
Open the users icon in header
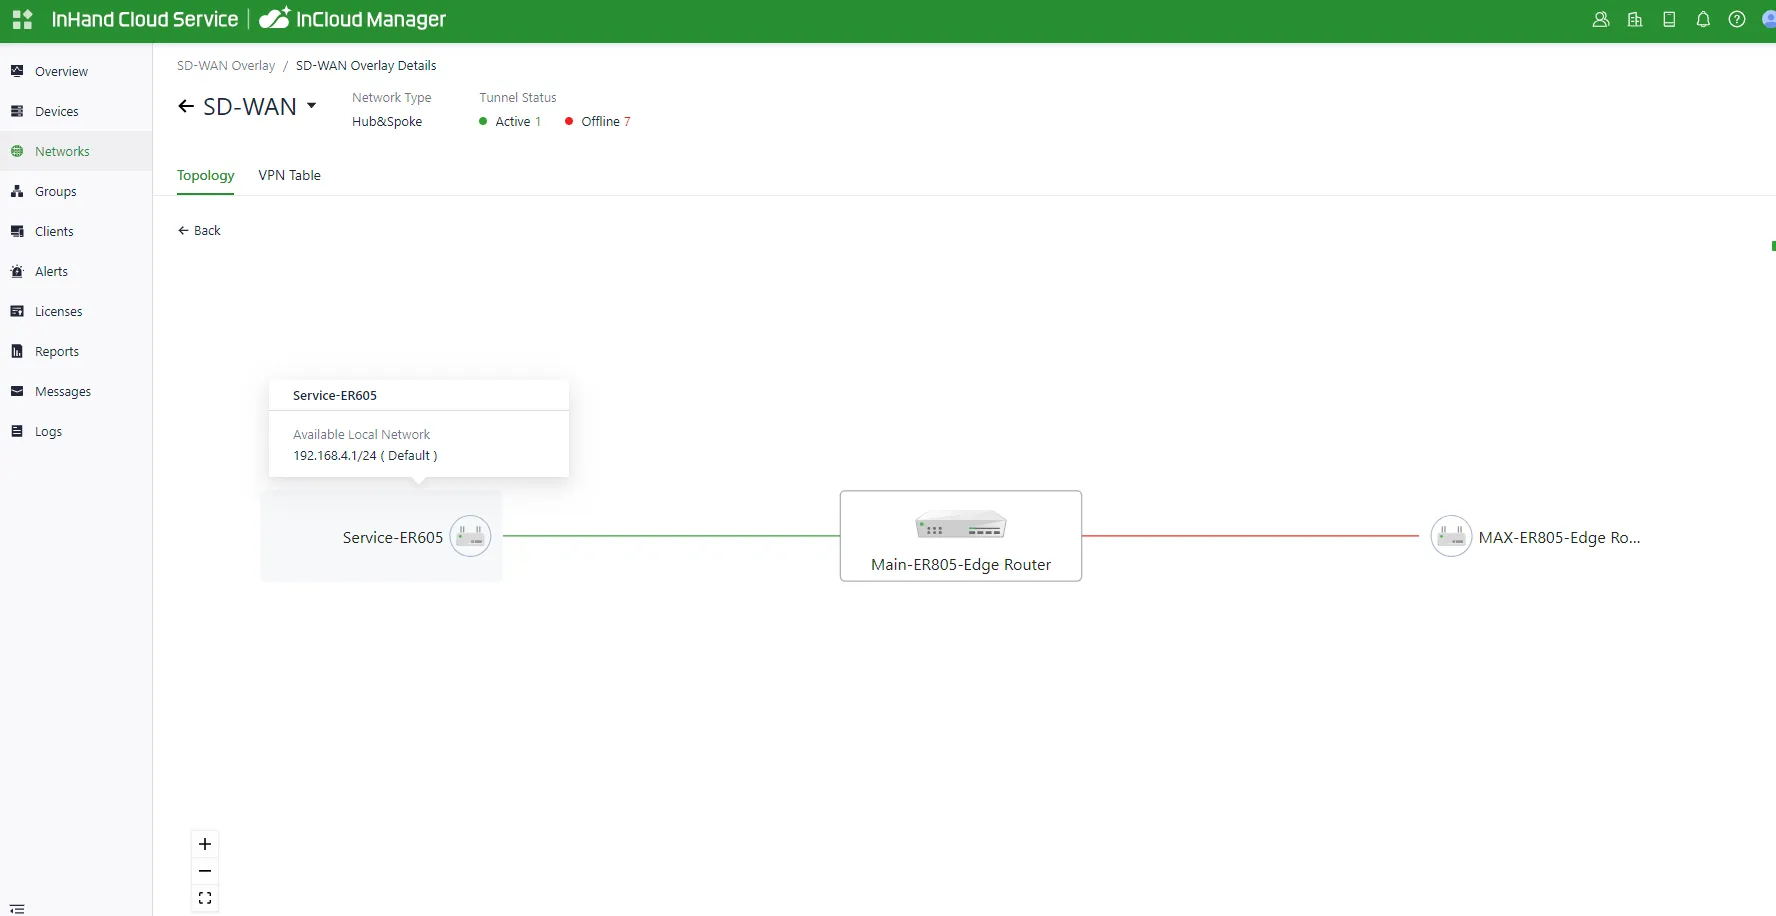click(1601, 19)
